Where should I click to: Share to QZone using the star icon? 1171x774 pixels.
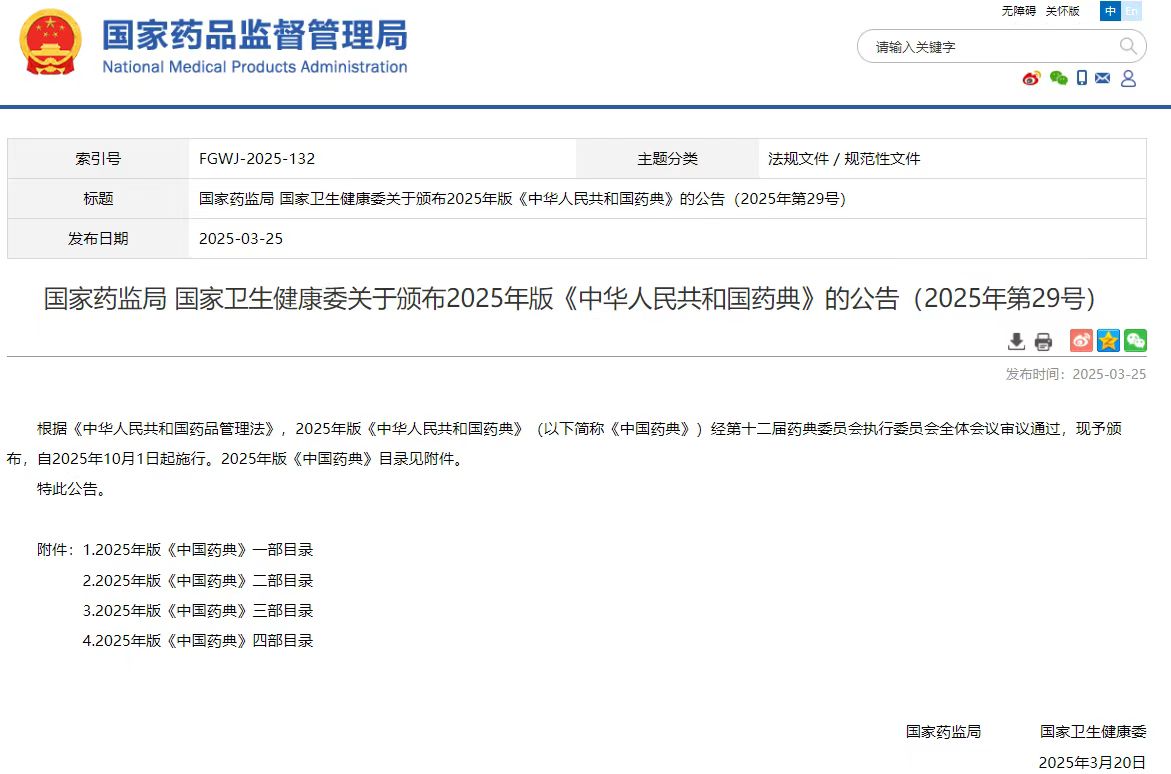pos(1107,341)
